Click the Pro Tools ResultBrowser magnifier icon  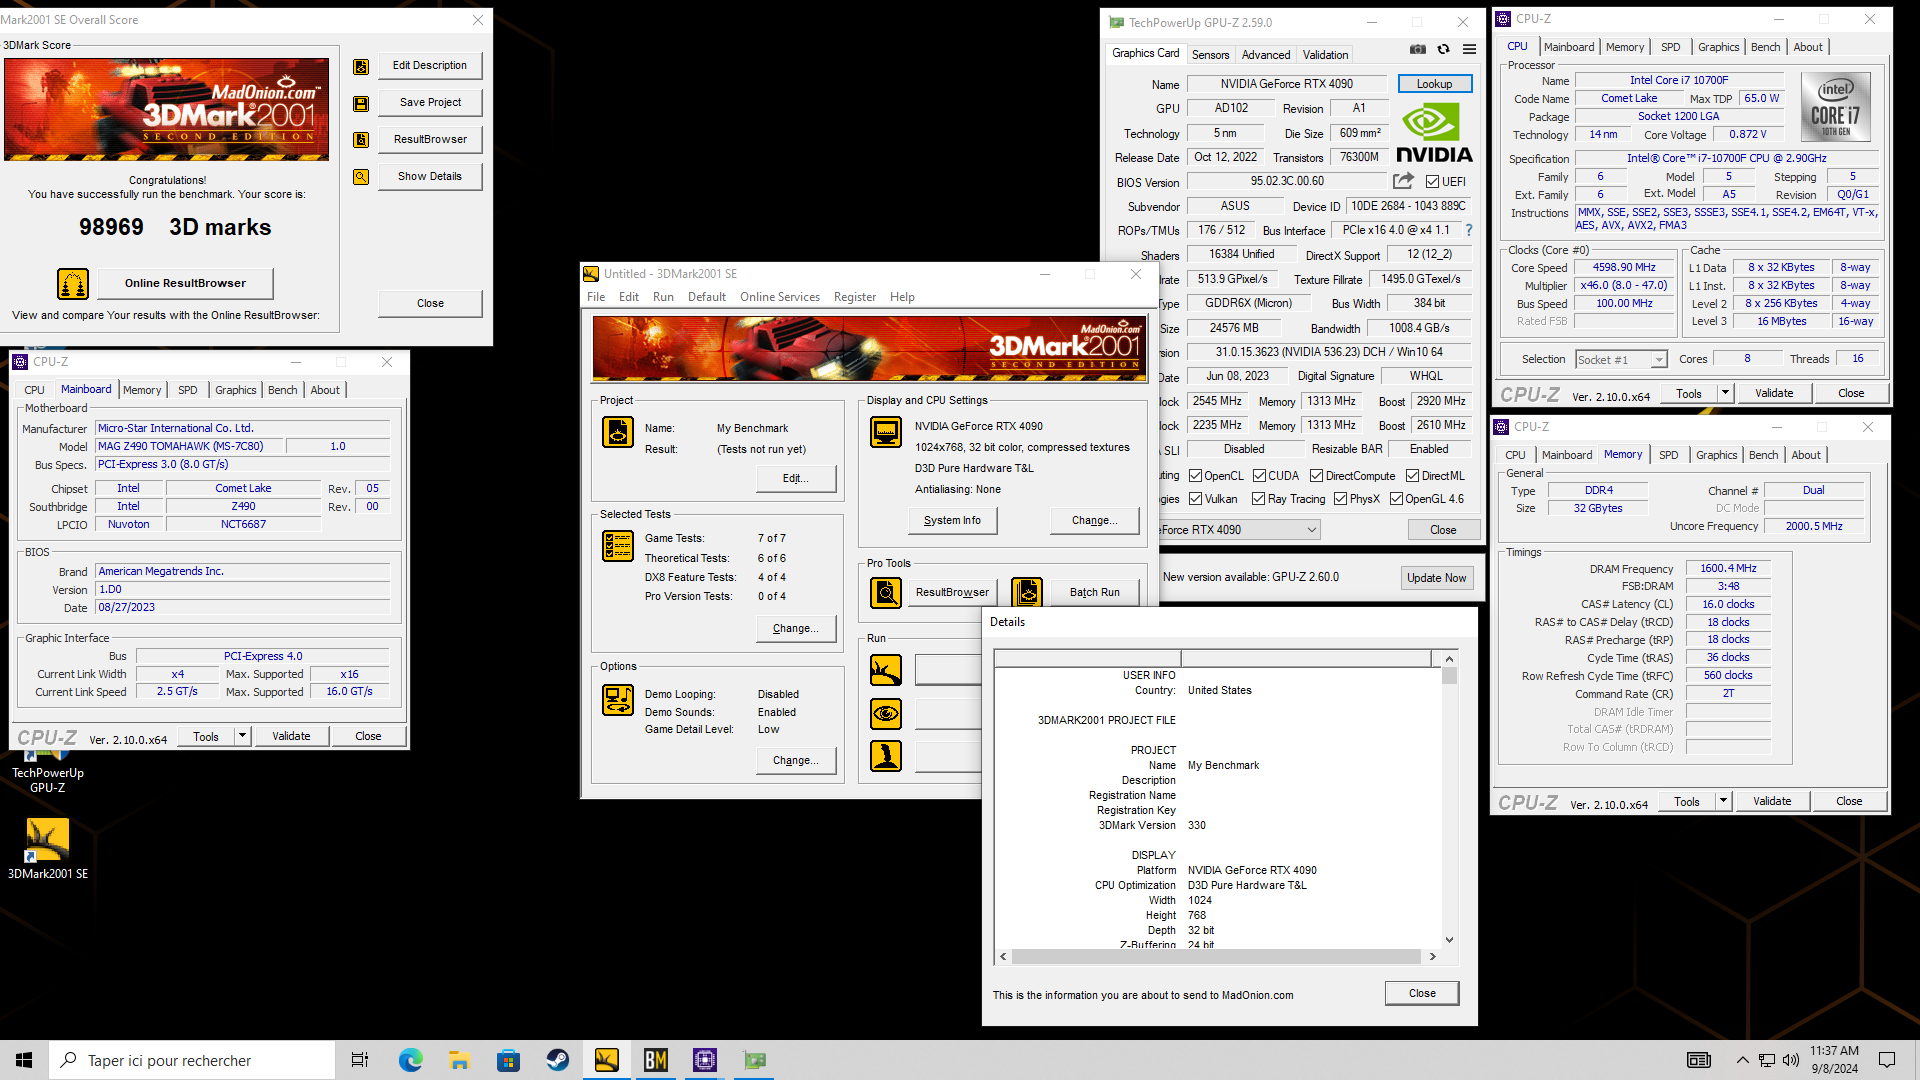click(x=886, y=592)
